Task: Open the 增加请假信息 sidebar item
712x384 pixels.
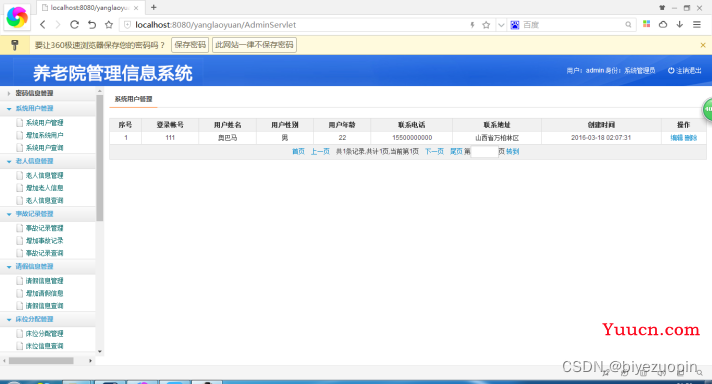Action: click(x=44, y=293)
